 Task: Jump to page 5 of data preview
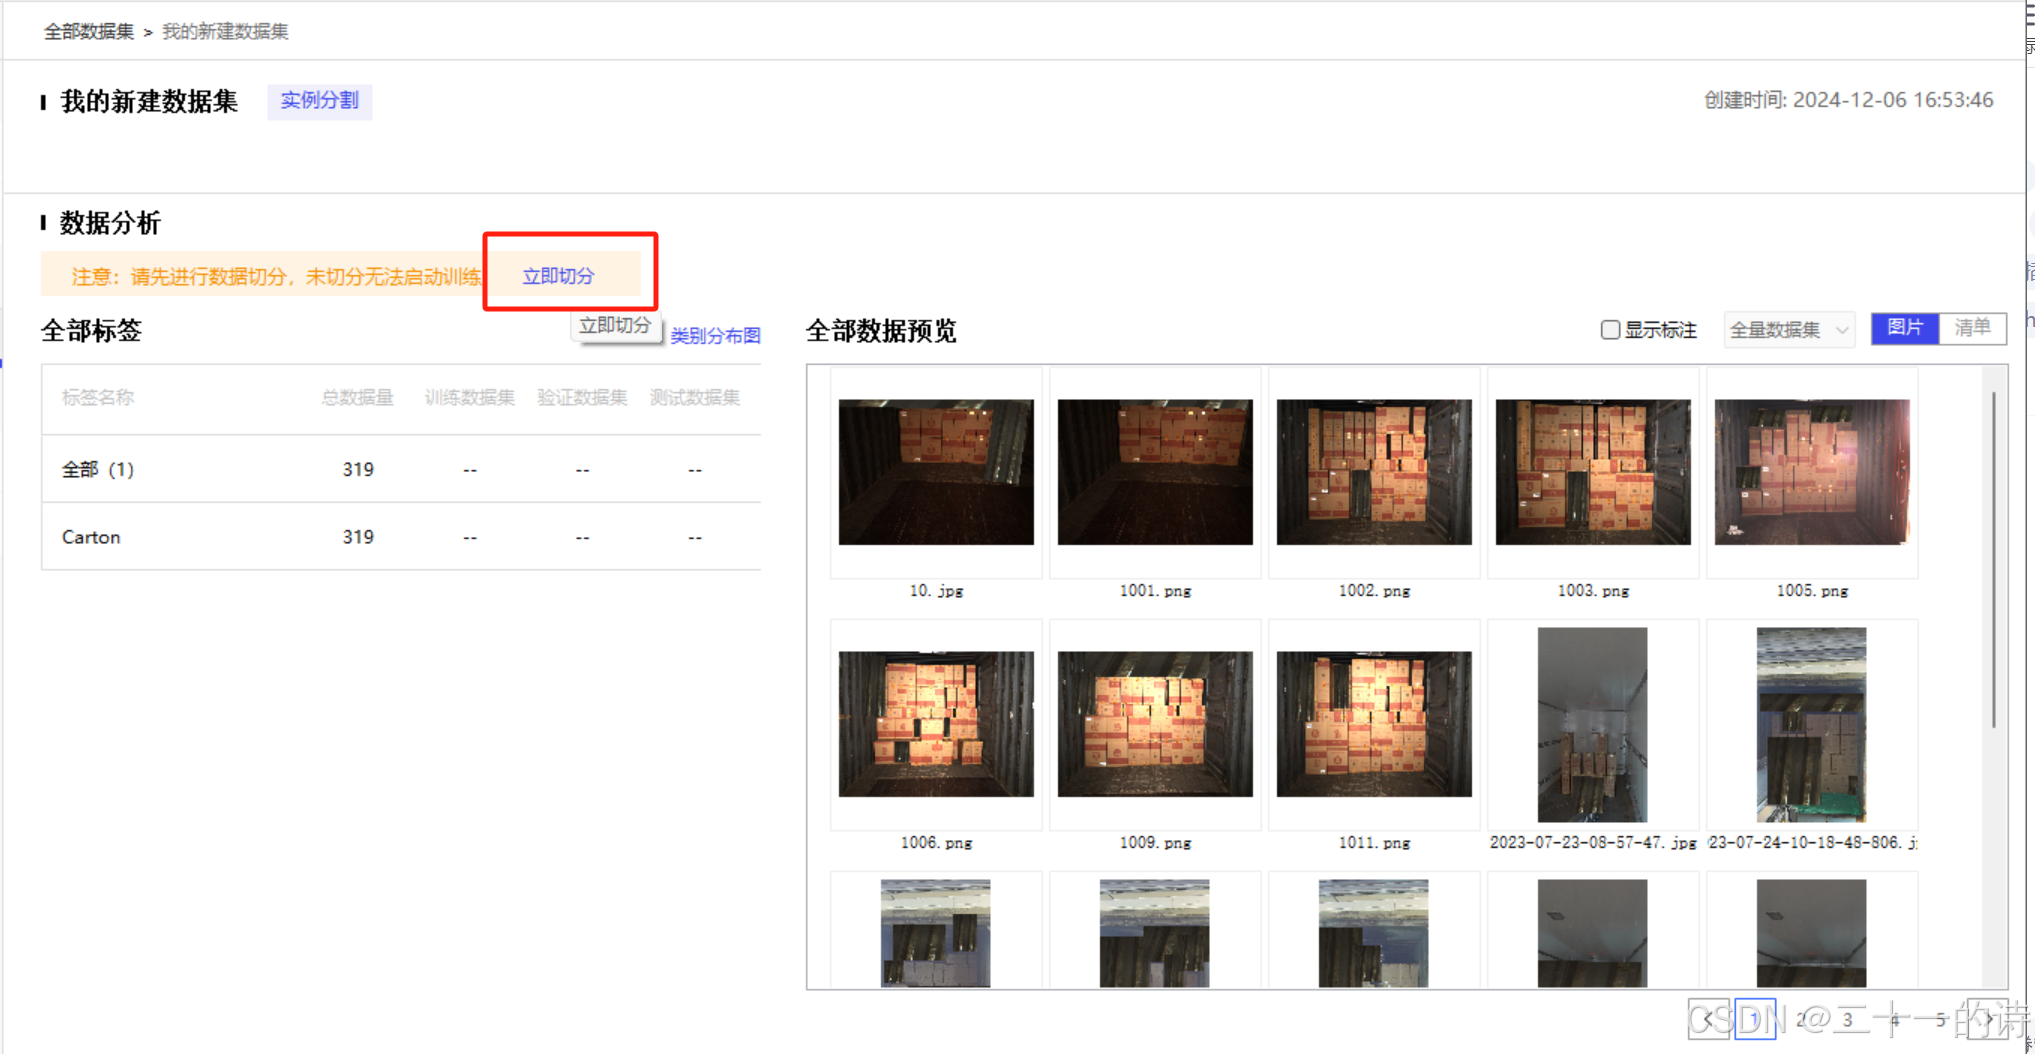click(1940, 1019)
